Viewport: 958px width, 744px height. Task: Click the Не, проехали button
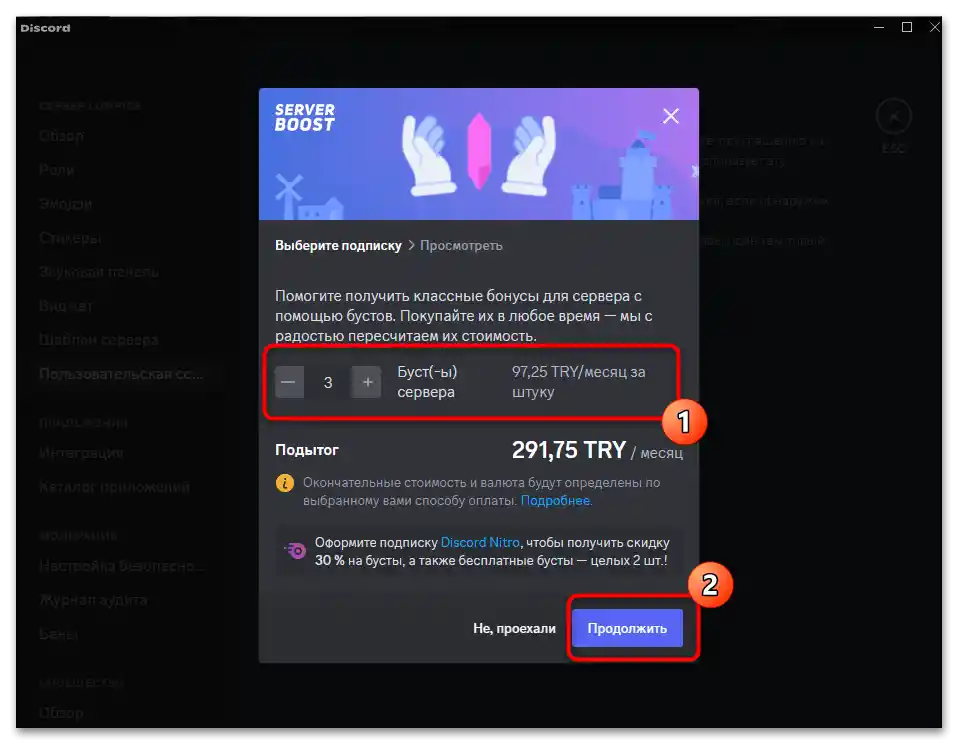point(514,628)
